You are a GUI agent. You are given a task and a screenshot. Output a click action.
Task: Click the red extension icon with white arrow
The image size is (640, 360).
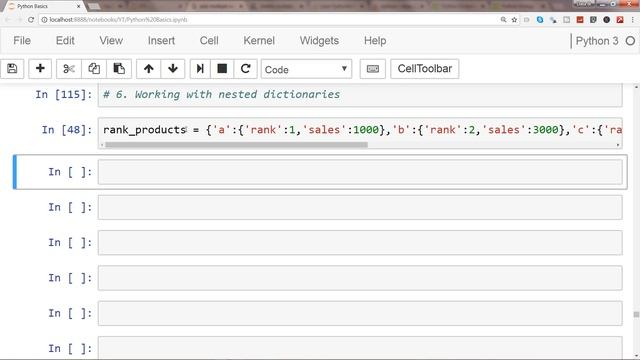pyautogui.click(x=620, y=20)
